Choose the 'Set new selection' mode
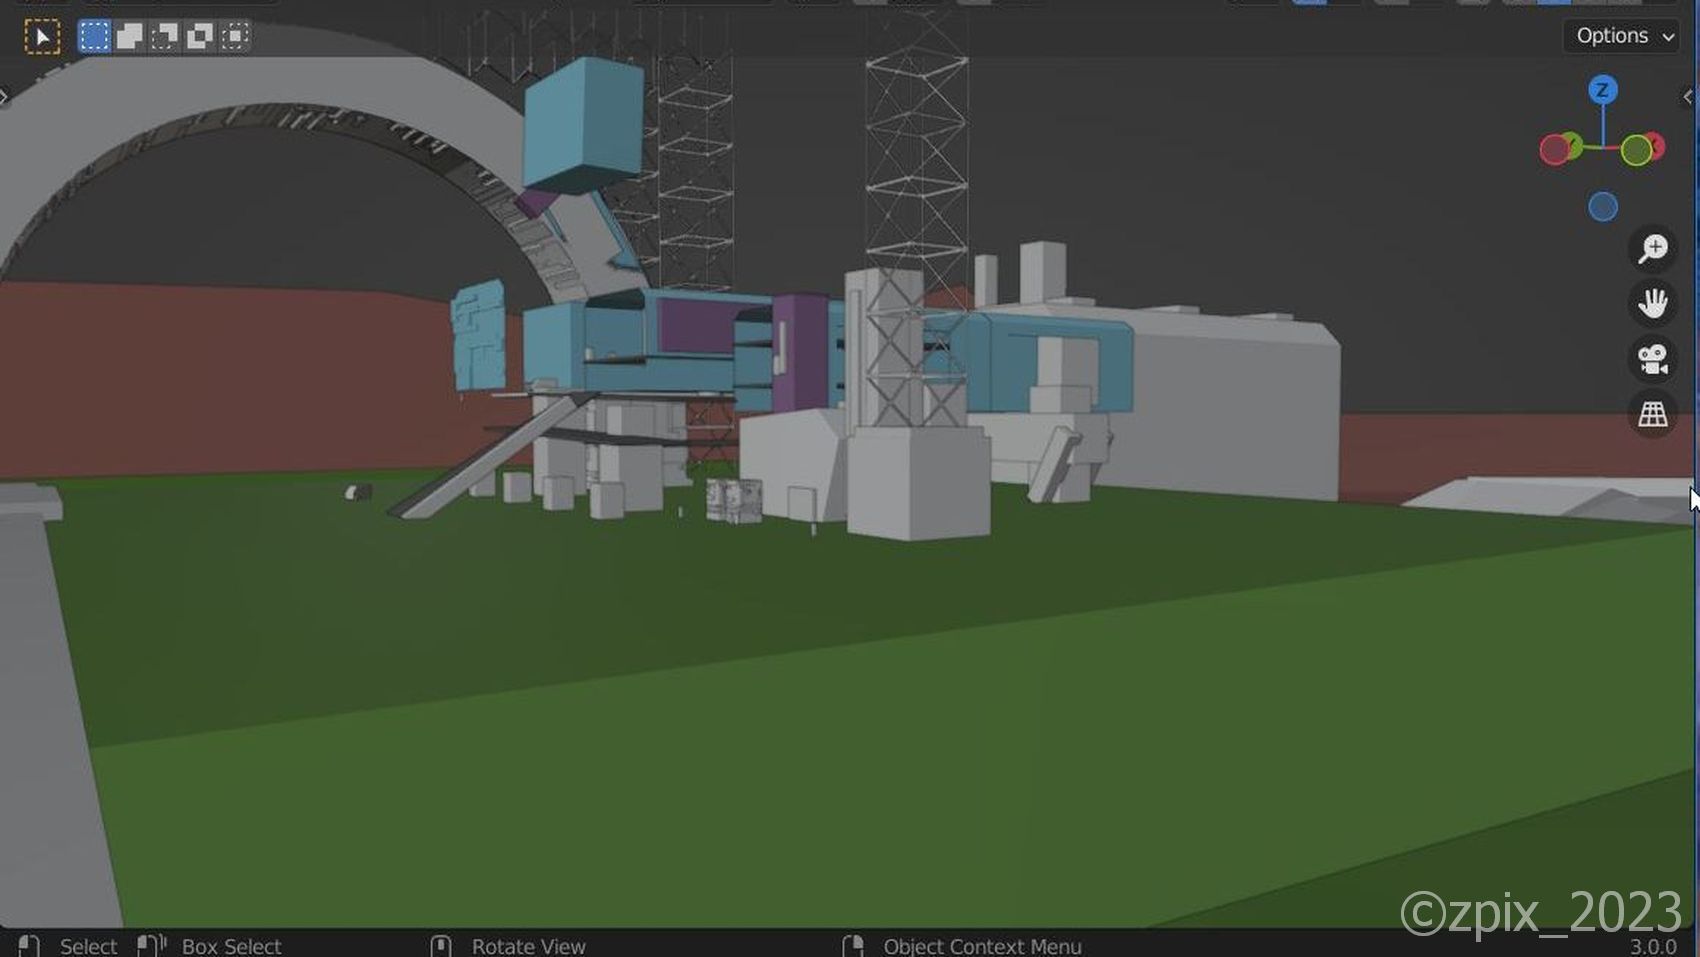This screenshot has height=957, width=1700. 94,37
